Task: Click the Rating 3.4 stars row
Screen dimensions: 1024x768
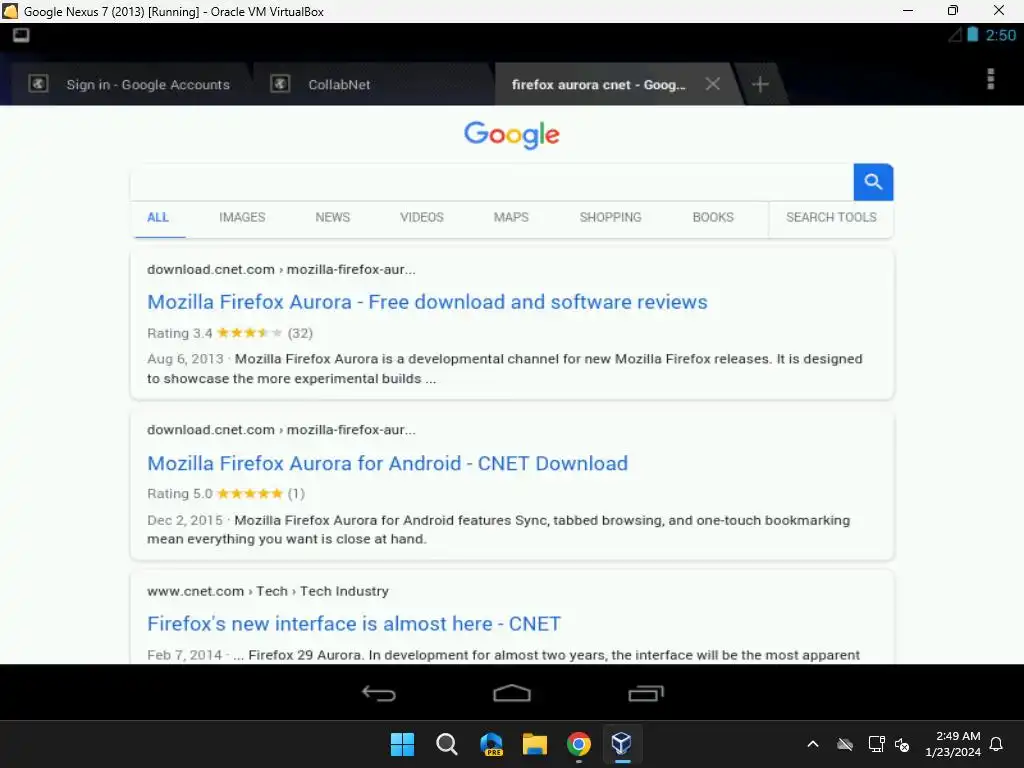Action: tap(230, 333)
